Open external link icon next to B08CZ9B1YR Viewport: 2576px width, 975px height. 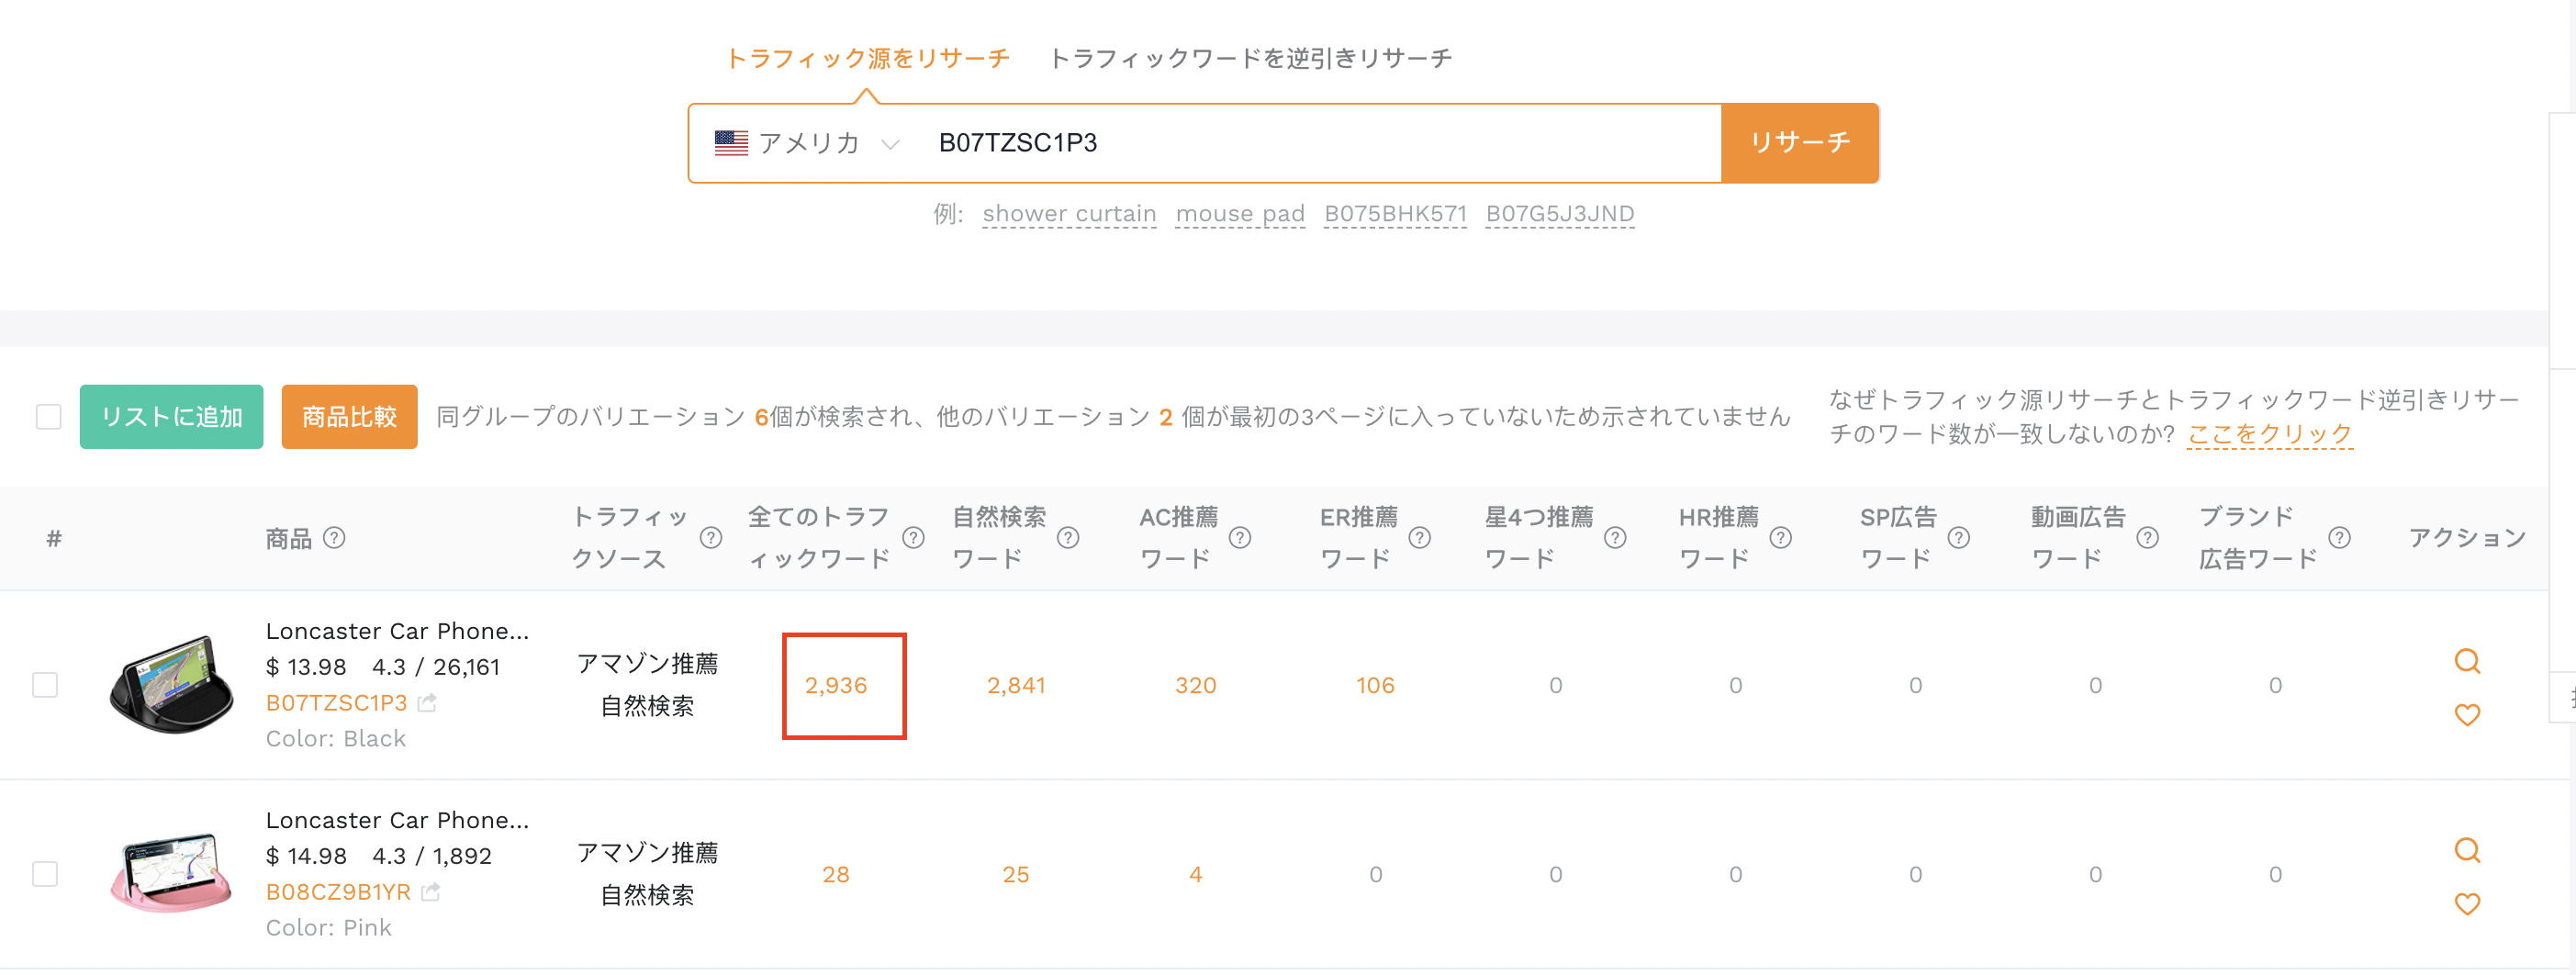tap(430, 892)
